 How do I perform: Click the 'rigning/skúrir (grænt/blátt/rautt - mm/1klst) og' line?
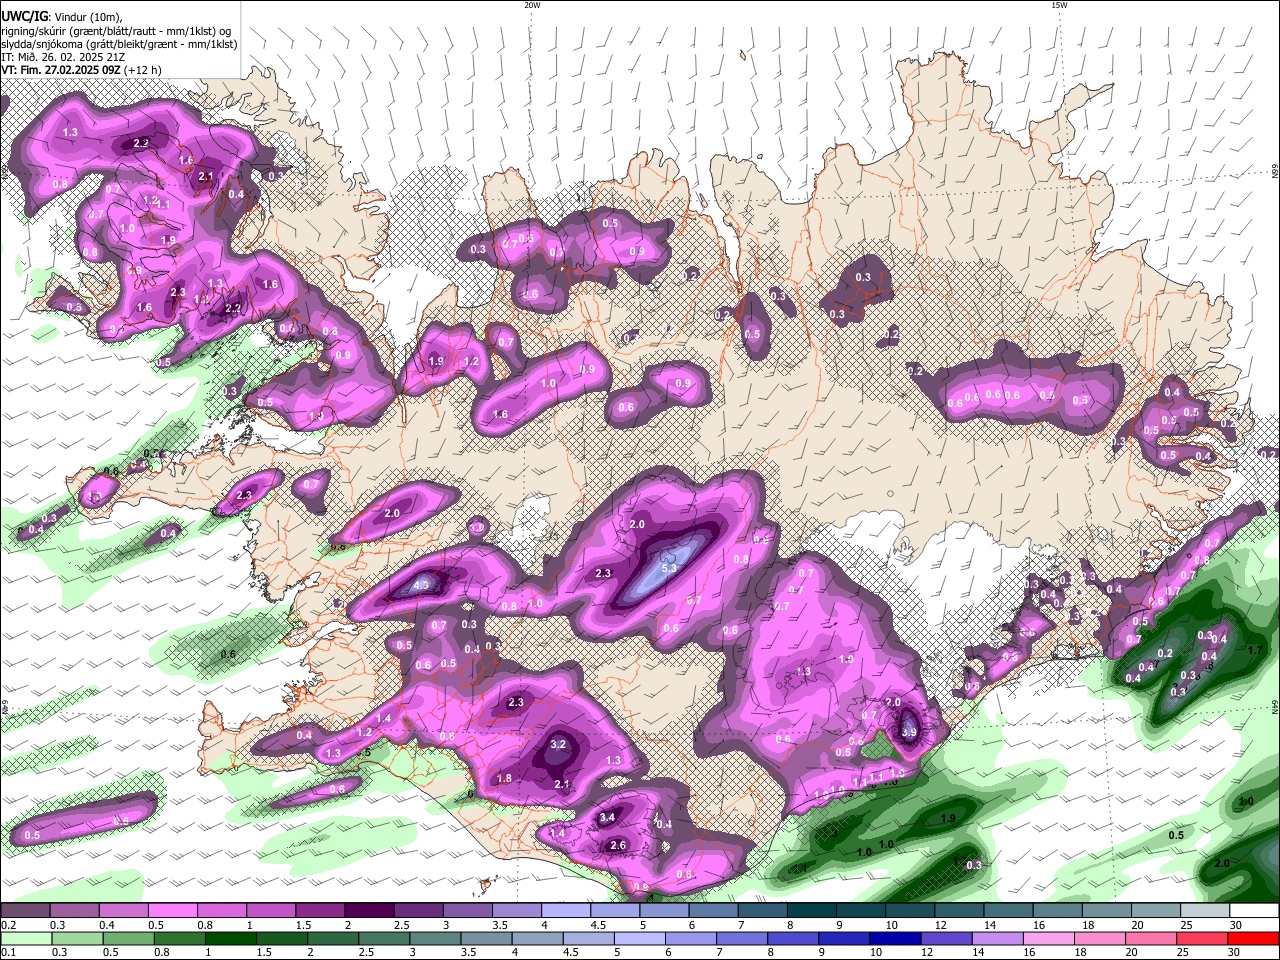tap(116, 31)
